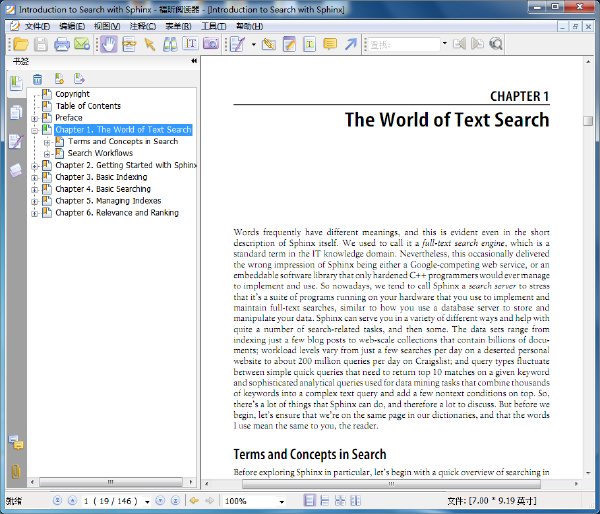Expand Chapter 6 Relevance and Ranking bookmark
Image resolution: width=600 pixels, height=514 pixels.
[x=34, y=214]
